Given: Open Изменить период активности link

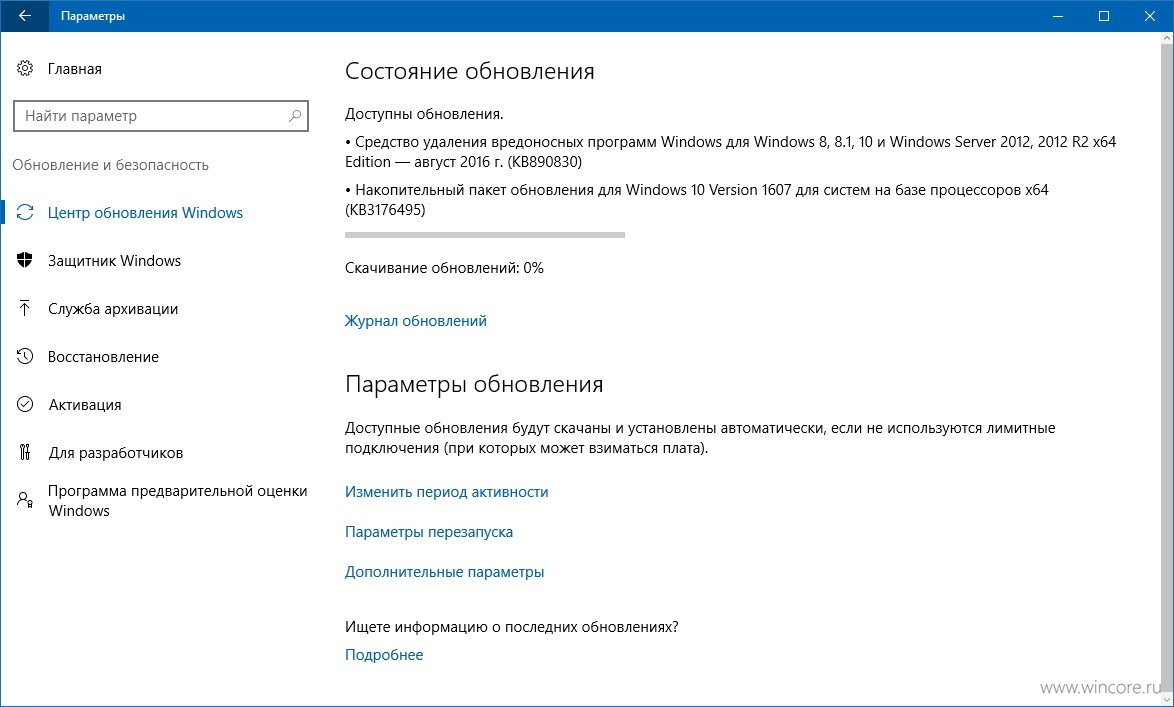Looking at the screenshot, I should pos(446,492).
